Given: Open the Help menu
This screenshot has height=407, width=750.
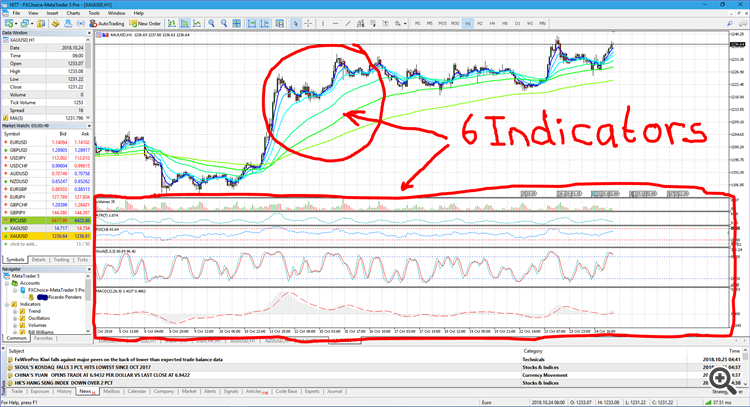Looking at the screenshot, I should (x=139, y=13).
